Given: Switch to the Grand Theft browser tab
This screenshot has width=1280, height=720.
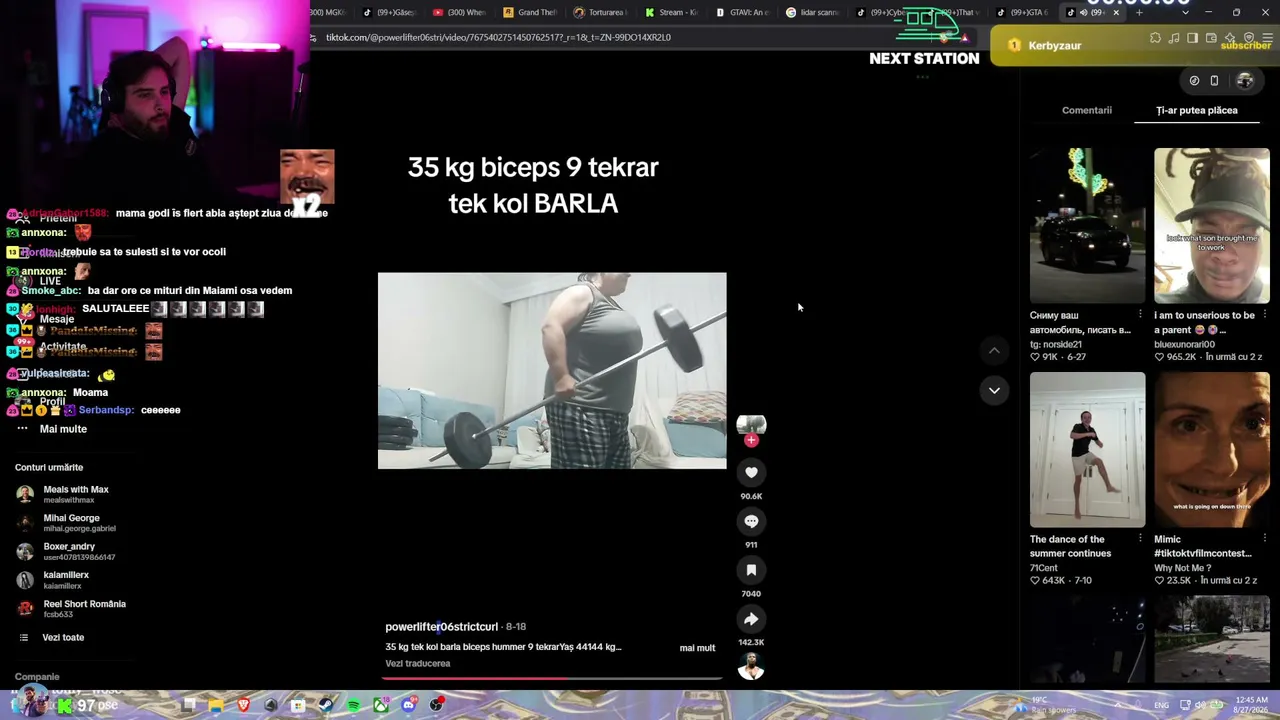Looking at the screenshot, I should click(530, 13).
